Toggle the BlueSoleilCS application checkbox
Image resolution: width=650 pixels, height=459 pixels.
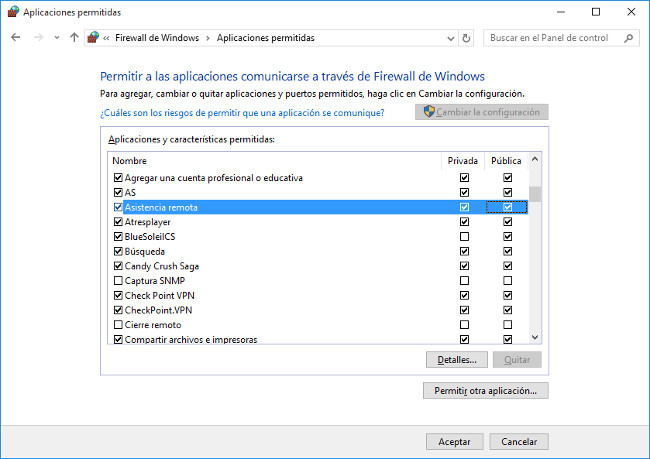click(x=118, y=236)
